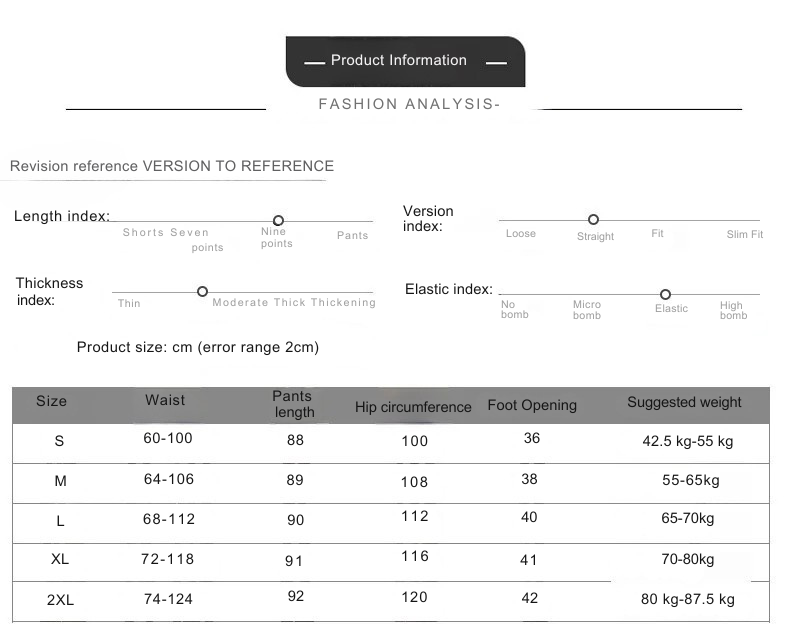Viewport: 790px width, 642px height.
Task: Click the Version index slider marker
Action: 593,219
